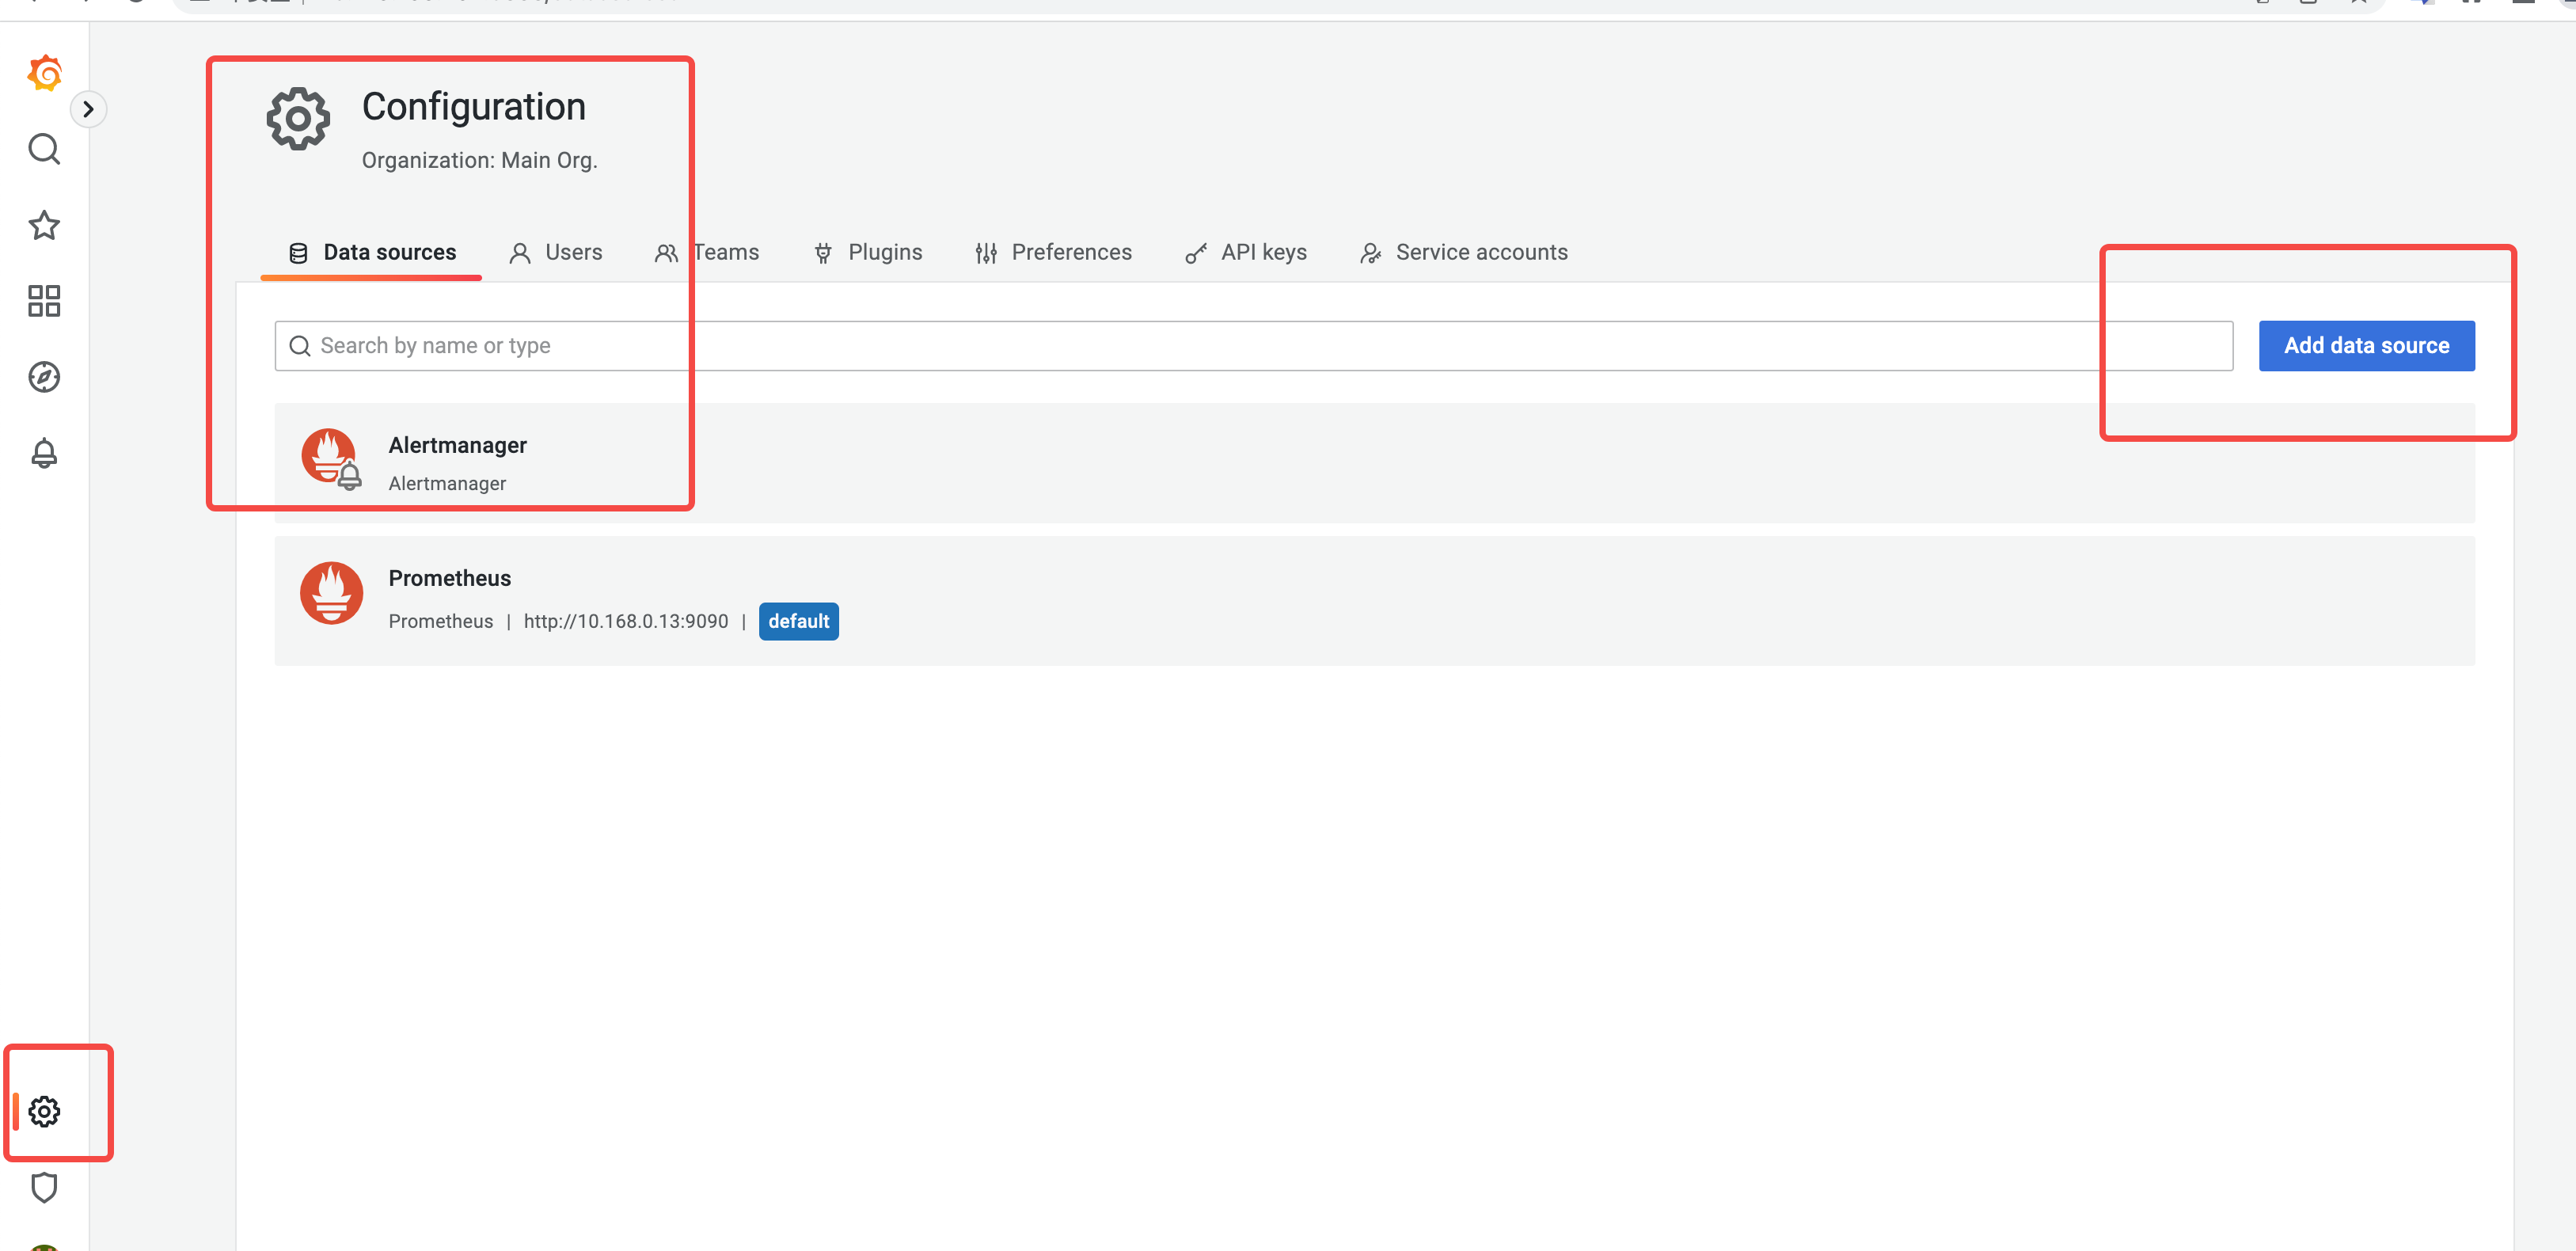
Task: Click the default badge on Prometheus
Action: tap(798, 621)
